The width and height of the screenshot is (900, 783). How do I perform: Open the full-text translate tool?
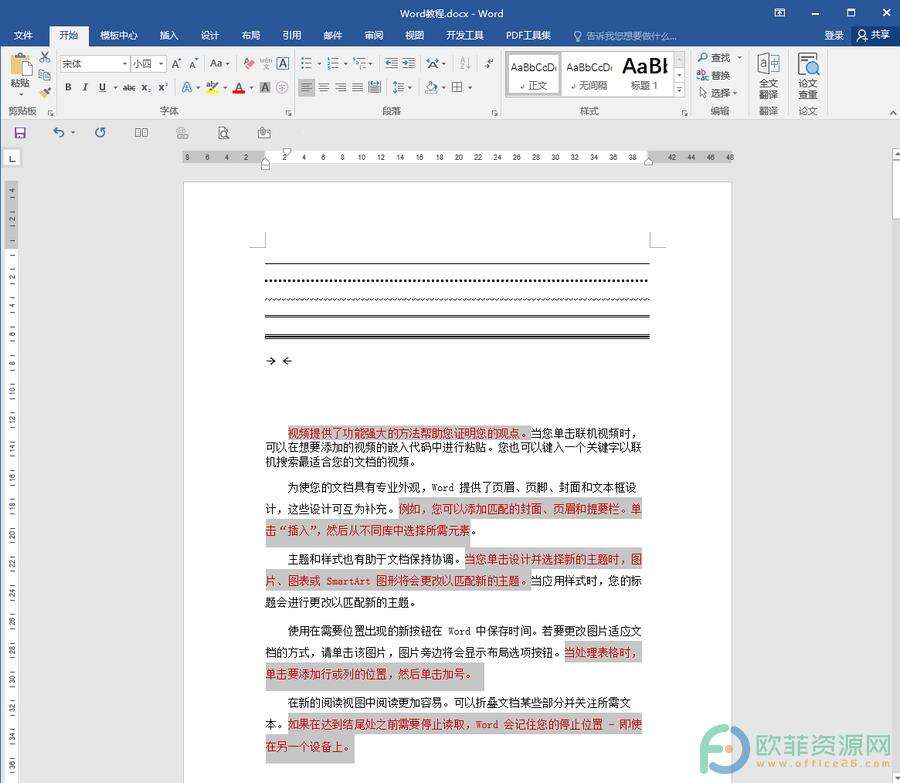769,76
